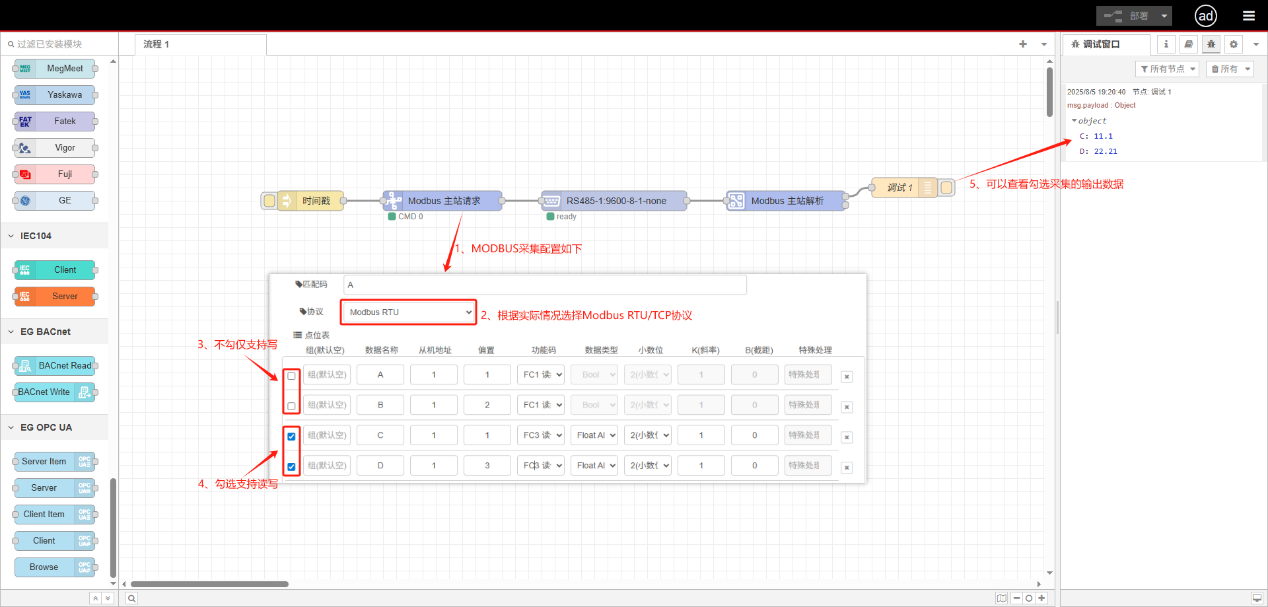Open the configuration nodes gear icon
The image size is (1268, 607).
(1233, 44)
